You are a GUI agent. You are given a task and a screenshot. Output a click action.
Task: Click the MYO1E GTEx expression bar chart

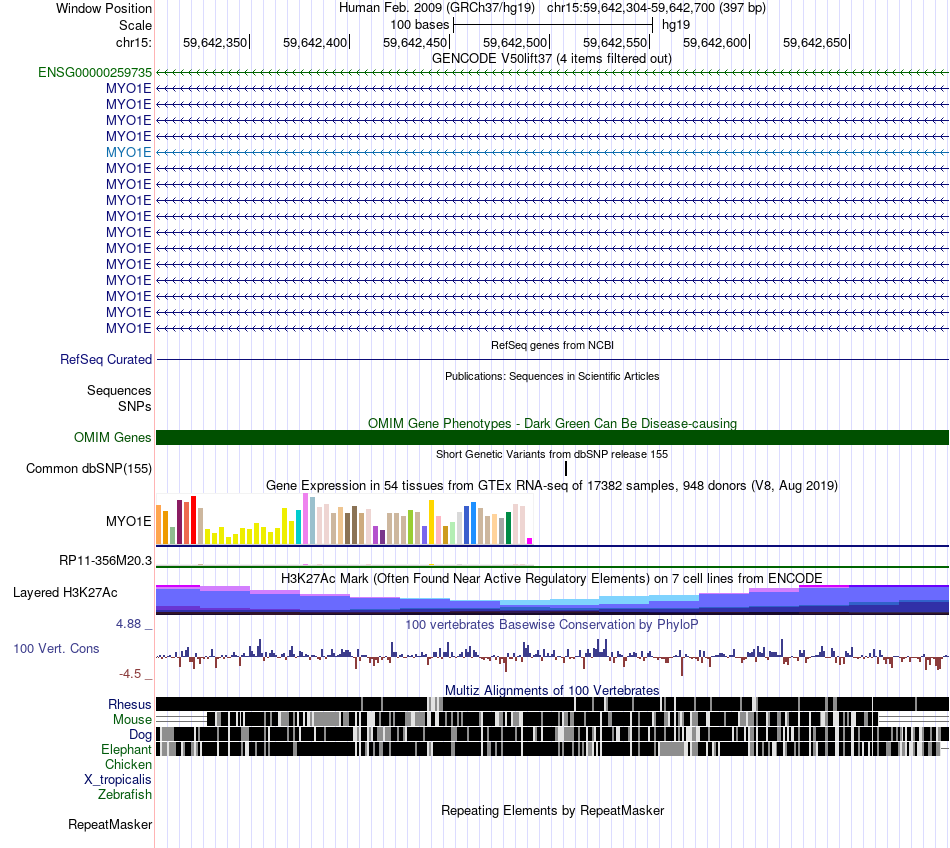344,519
